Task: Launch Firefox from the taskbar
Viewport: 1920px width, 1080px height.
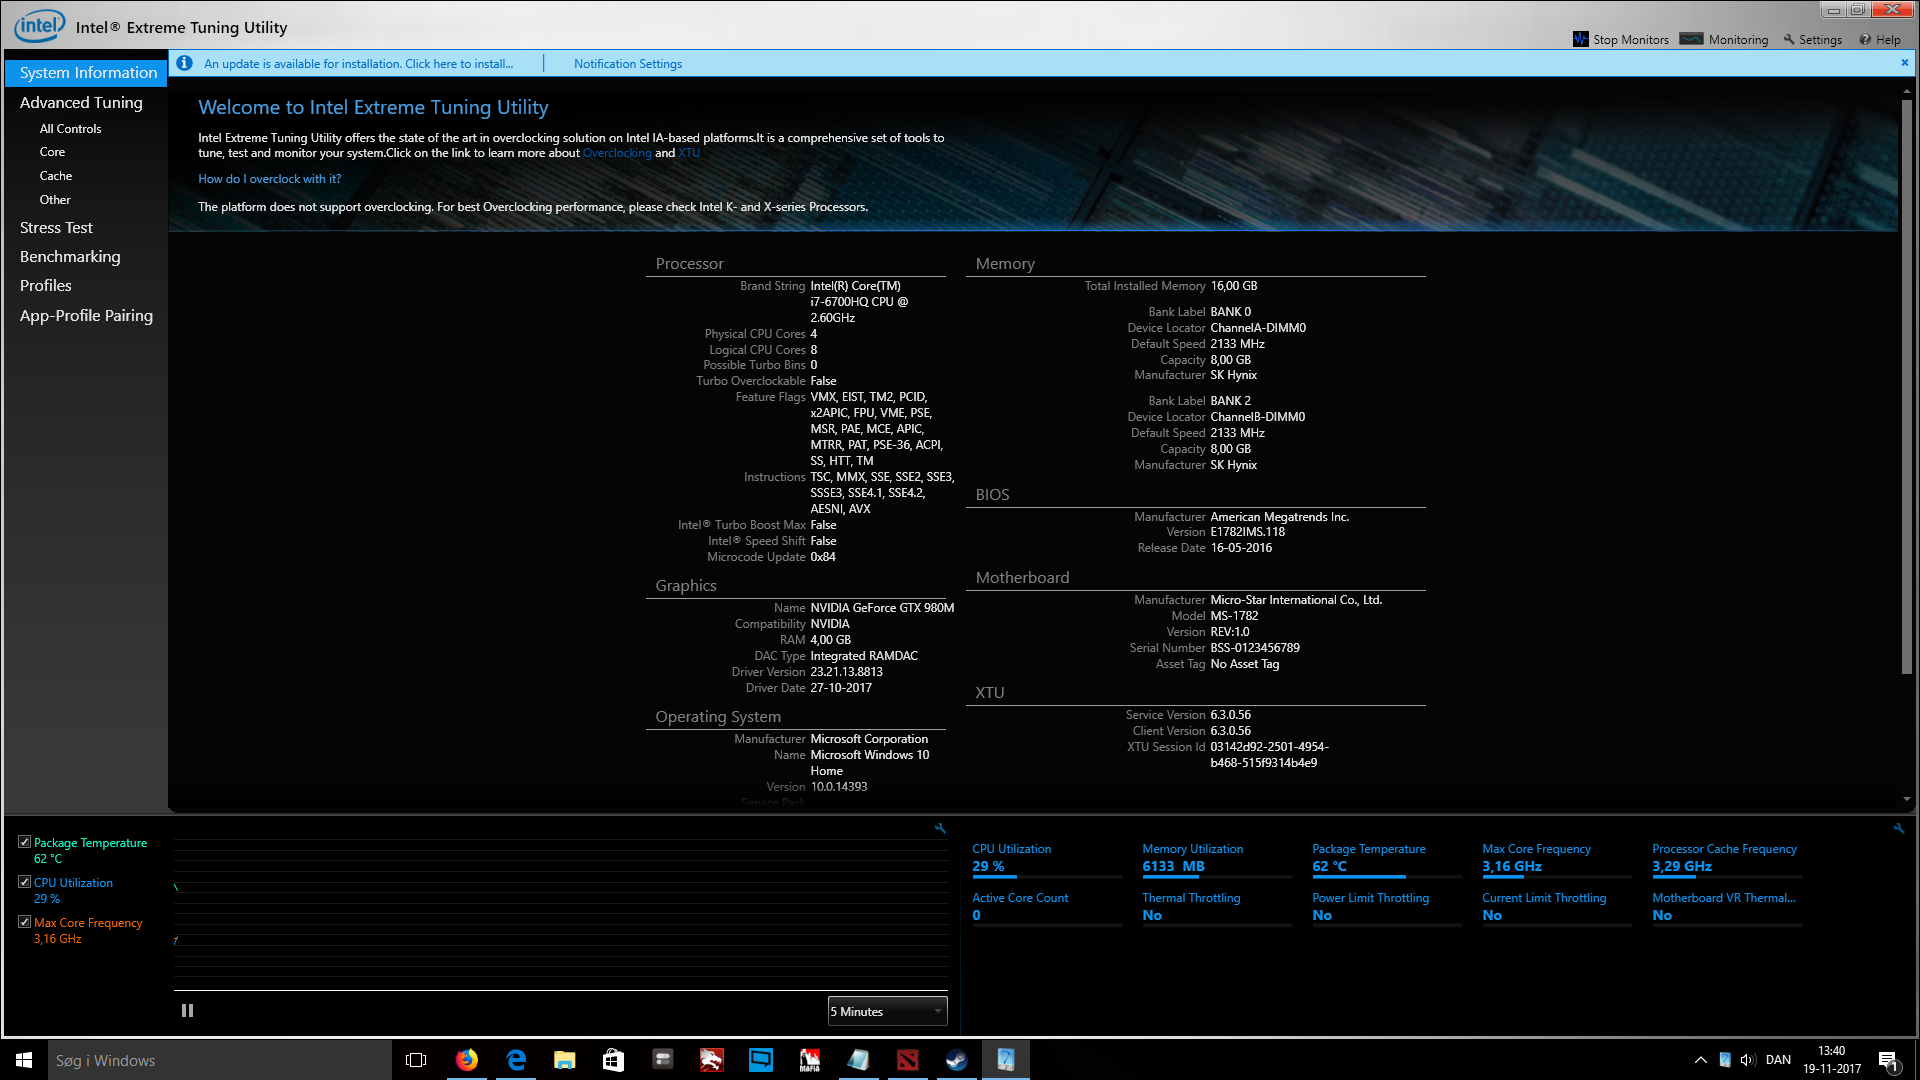Action: pos(467,1060)
